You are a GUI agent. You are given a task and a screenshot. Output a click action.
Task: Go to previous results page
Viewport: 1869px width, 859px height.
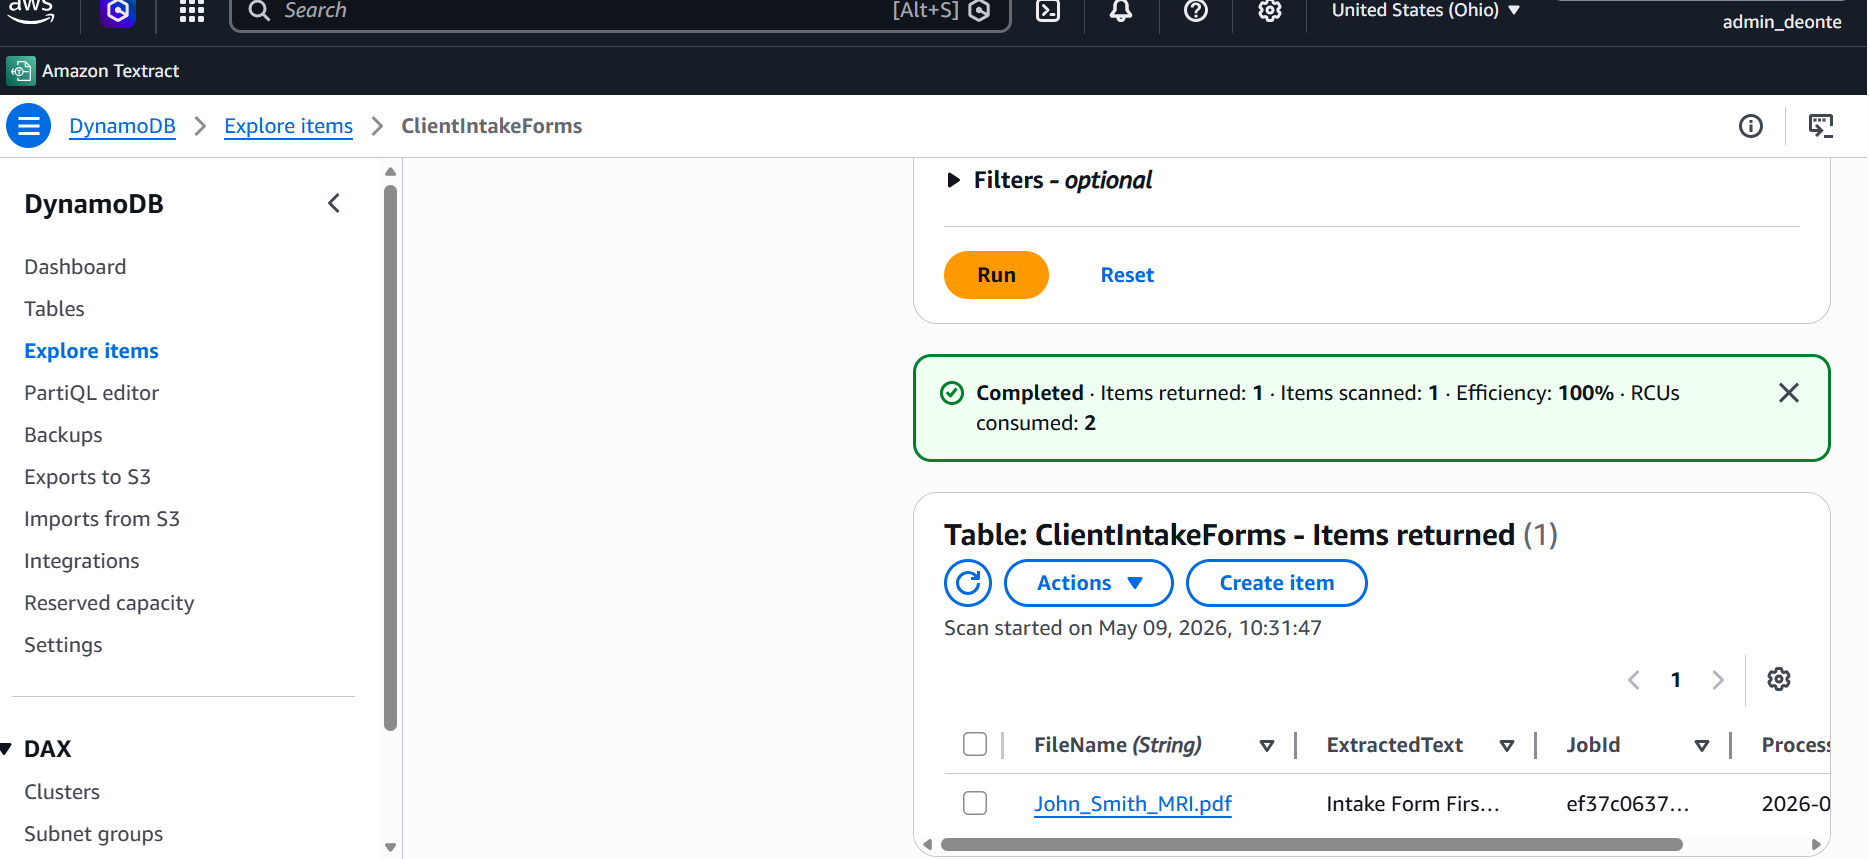pos(1634,680)
